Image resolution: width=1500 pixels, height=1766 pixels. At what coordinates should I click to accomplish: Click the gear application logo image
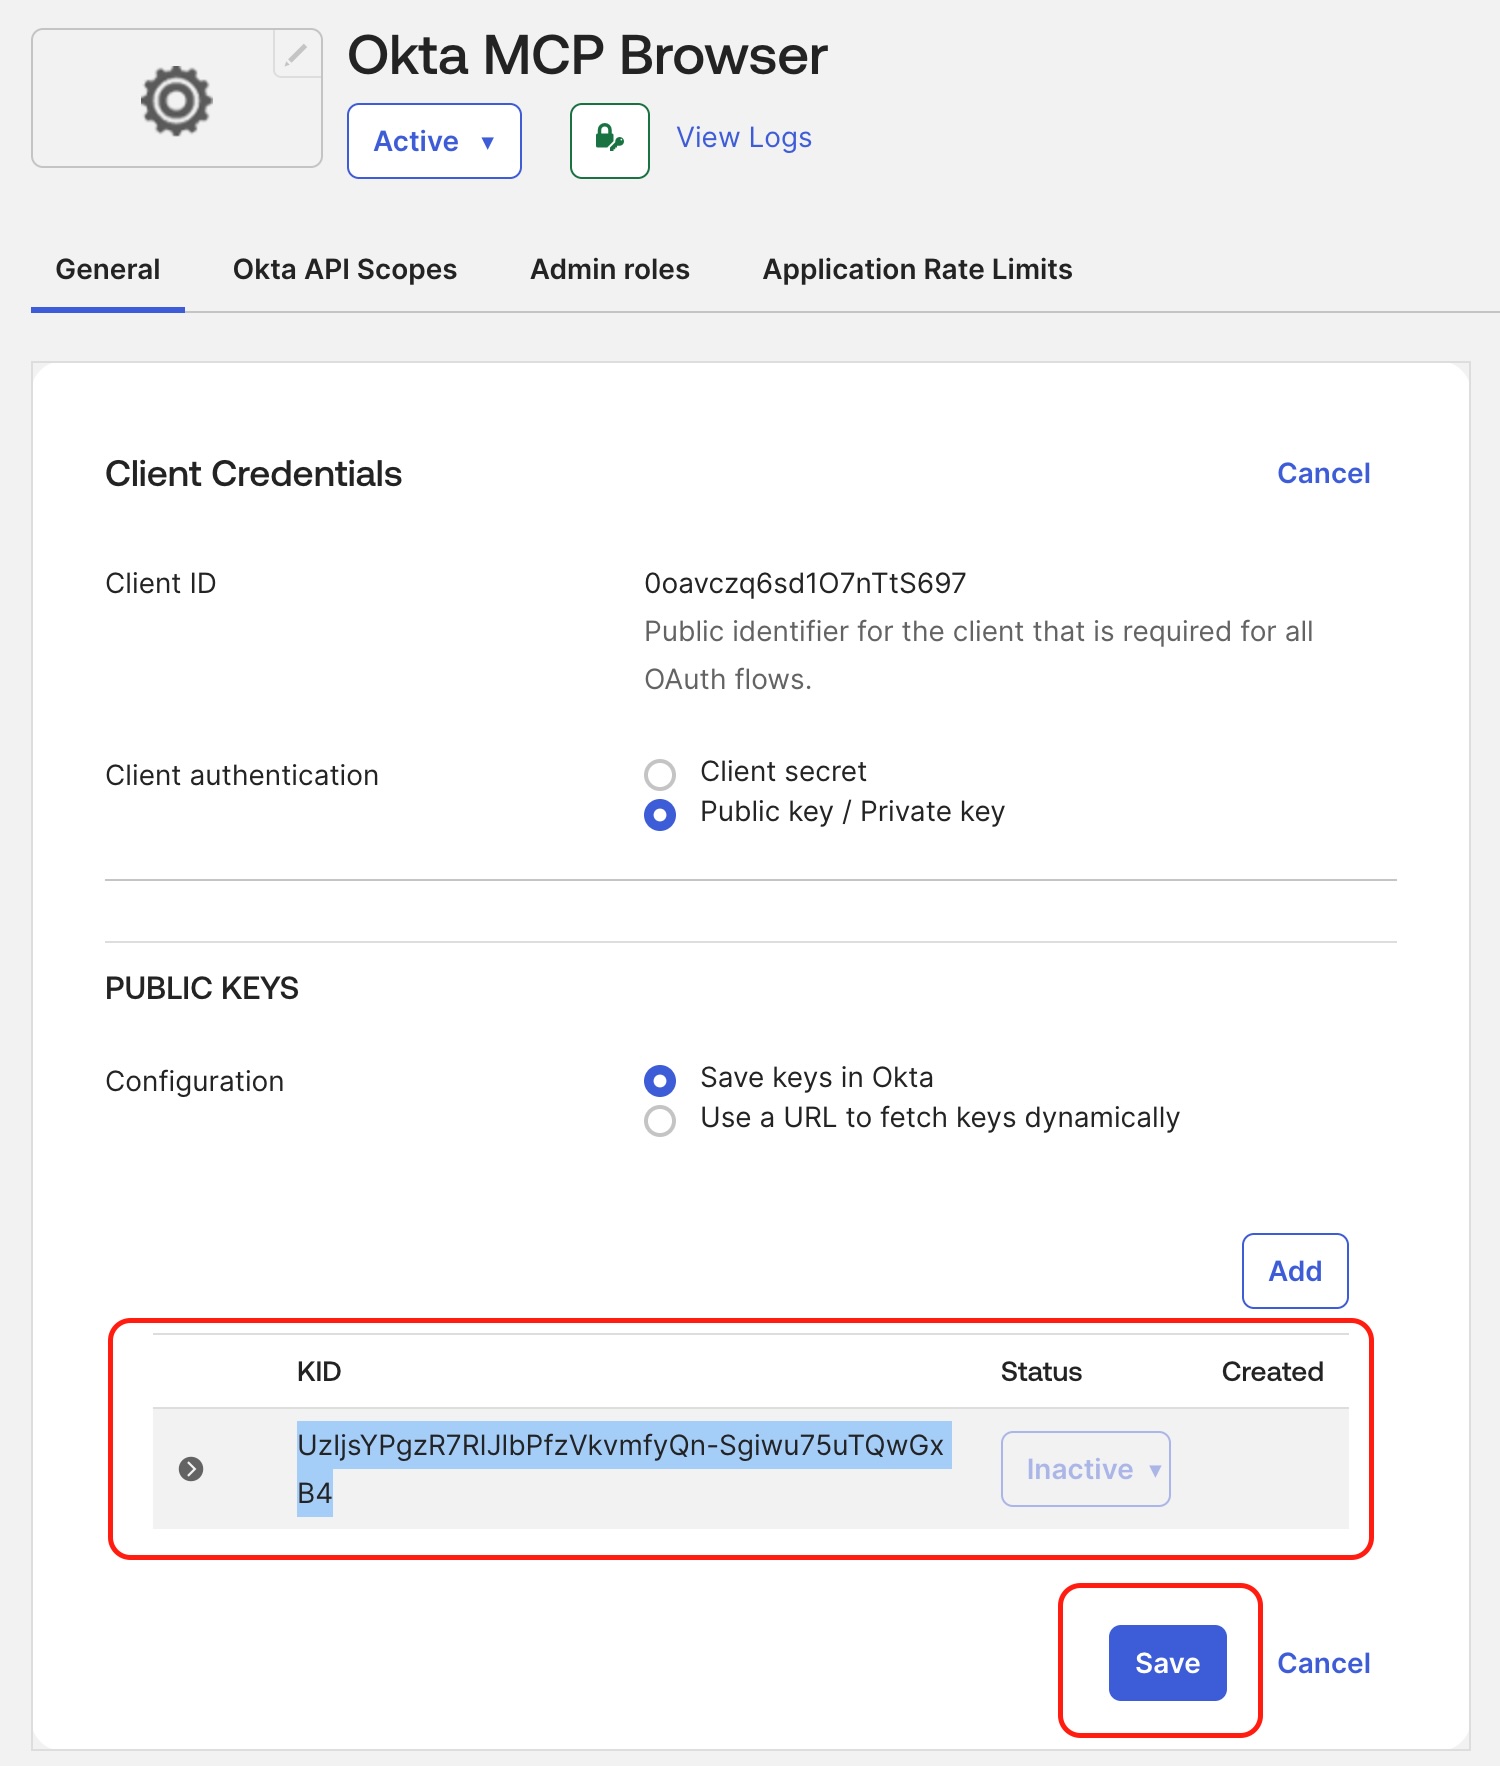[176, 100]
